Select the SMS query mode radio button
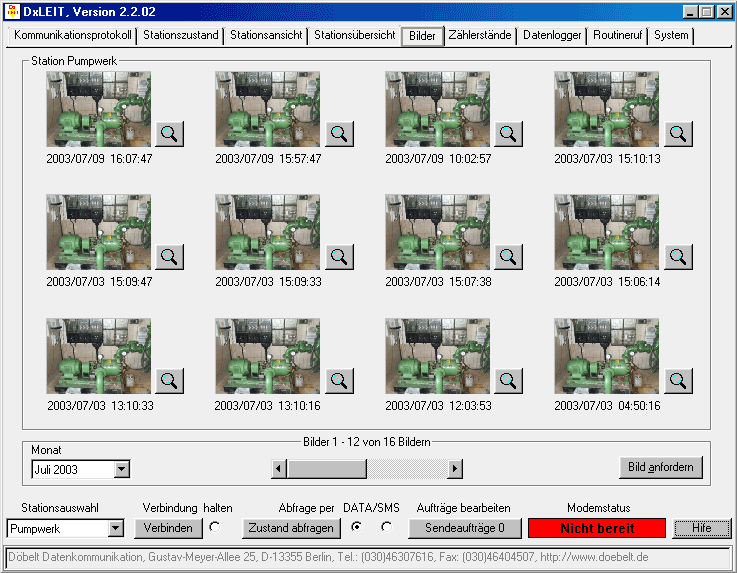The width and height of the screenshot is (737, 573). tap(386, 527)
